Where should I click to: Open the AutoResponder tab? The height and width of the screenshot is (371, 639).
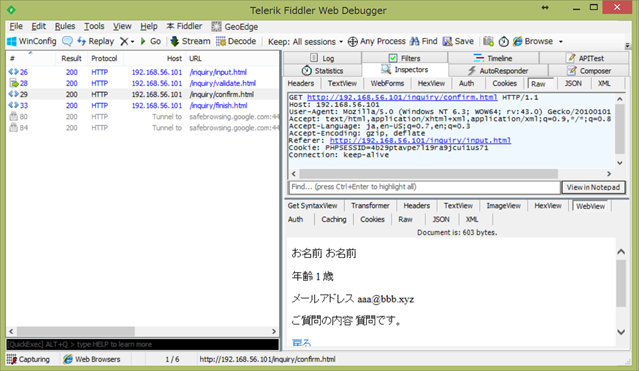[498, 71]
